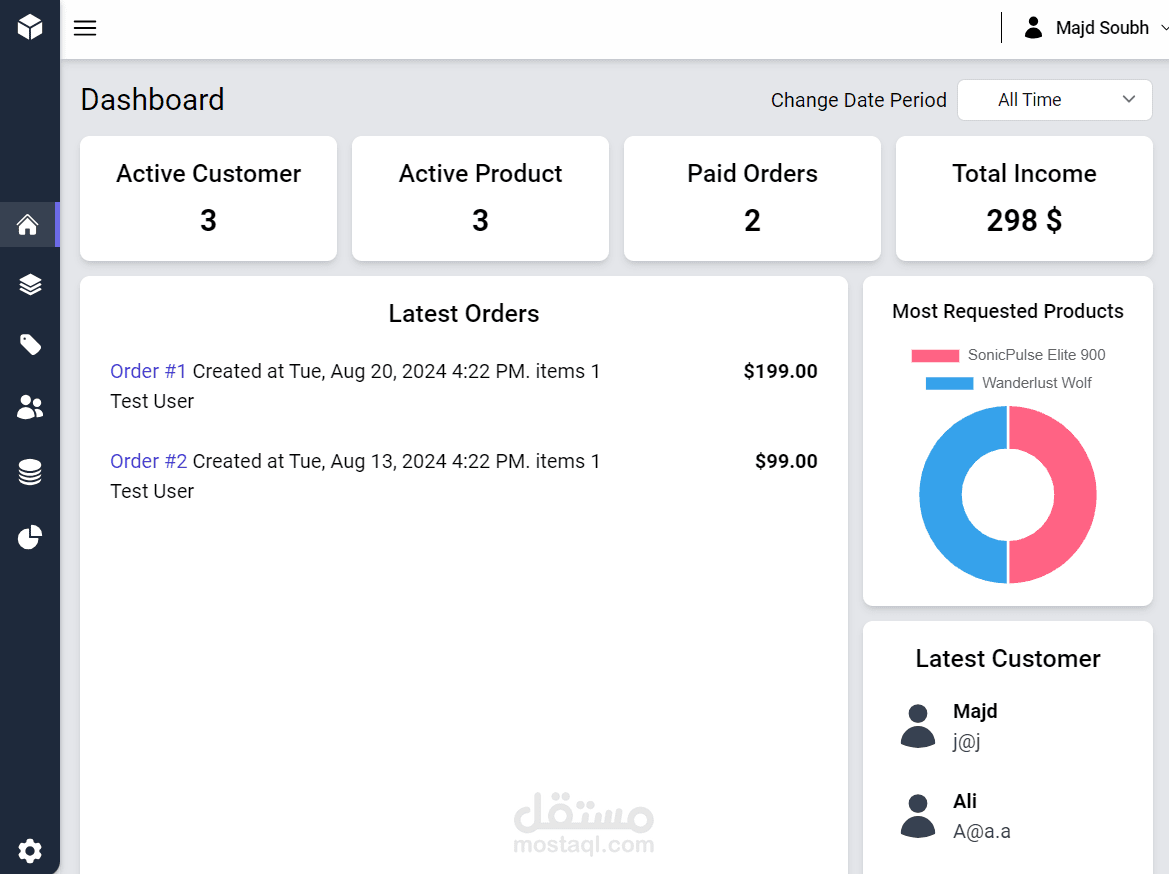Open the hamburger menu
Viewport: 1169px width, 874px height.
coord(85,28)
